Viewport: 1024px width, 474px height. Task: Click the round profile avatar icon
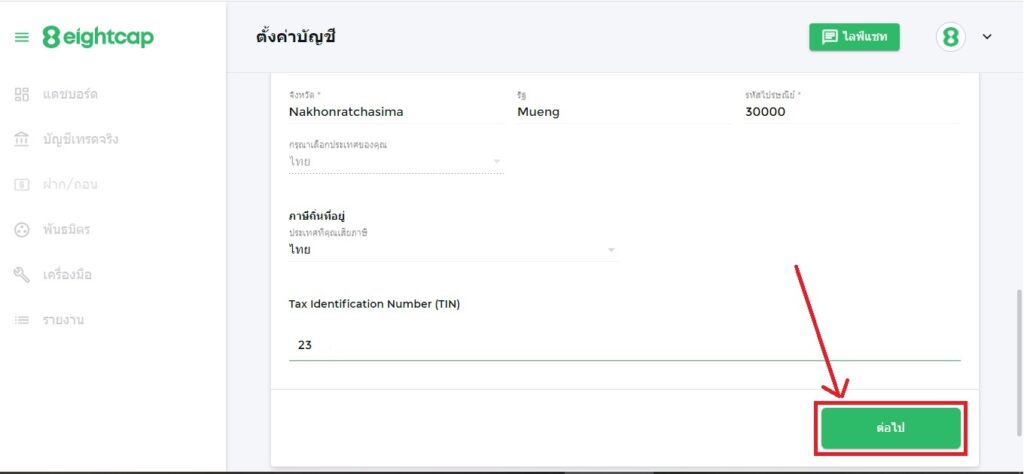pos(950,37)
